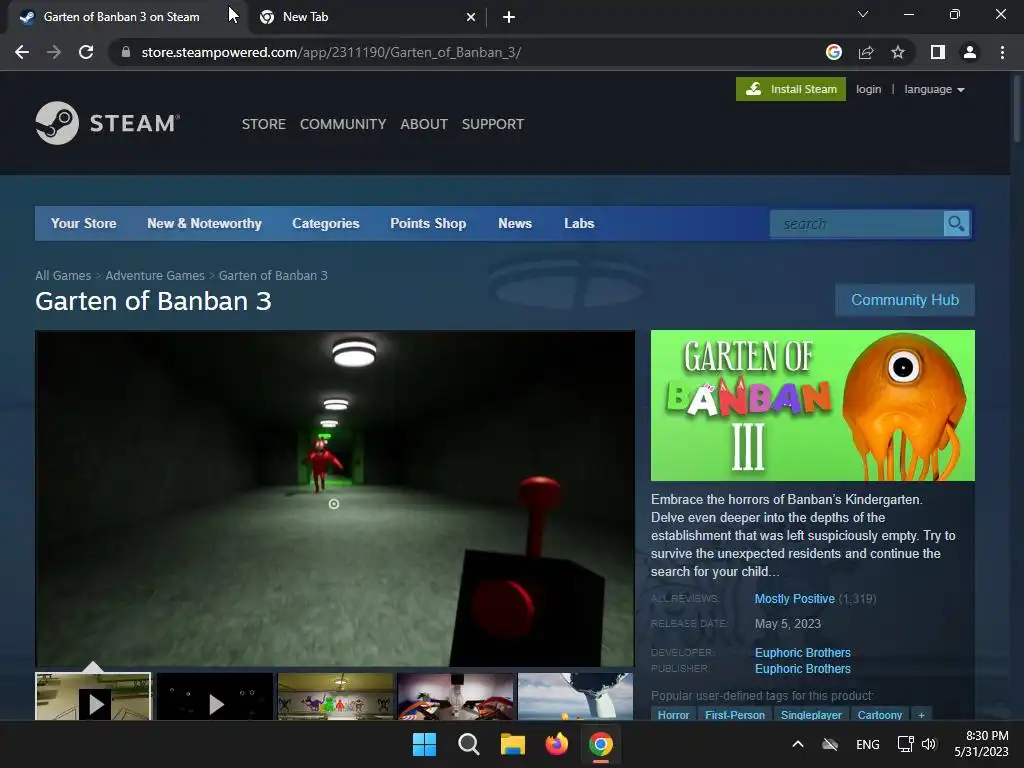Open the Chrome profile menu

point(970,52)
